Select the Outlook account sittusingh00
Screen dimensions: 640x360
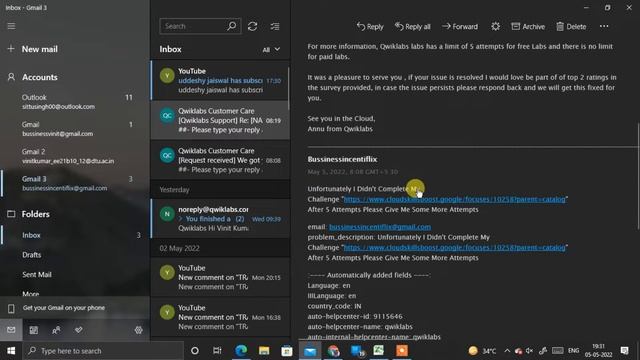tap(75, 102)
